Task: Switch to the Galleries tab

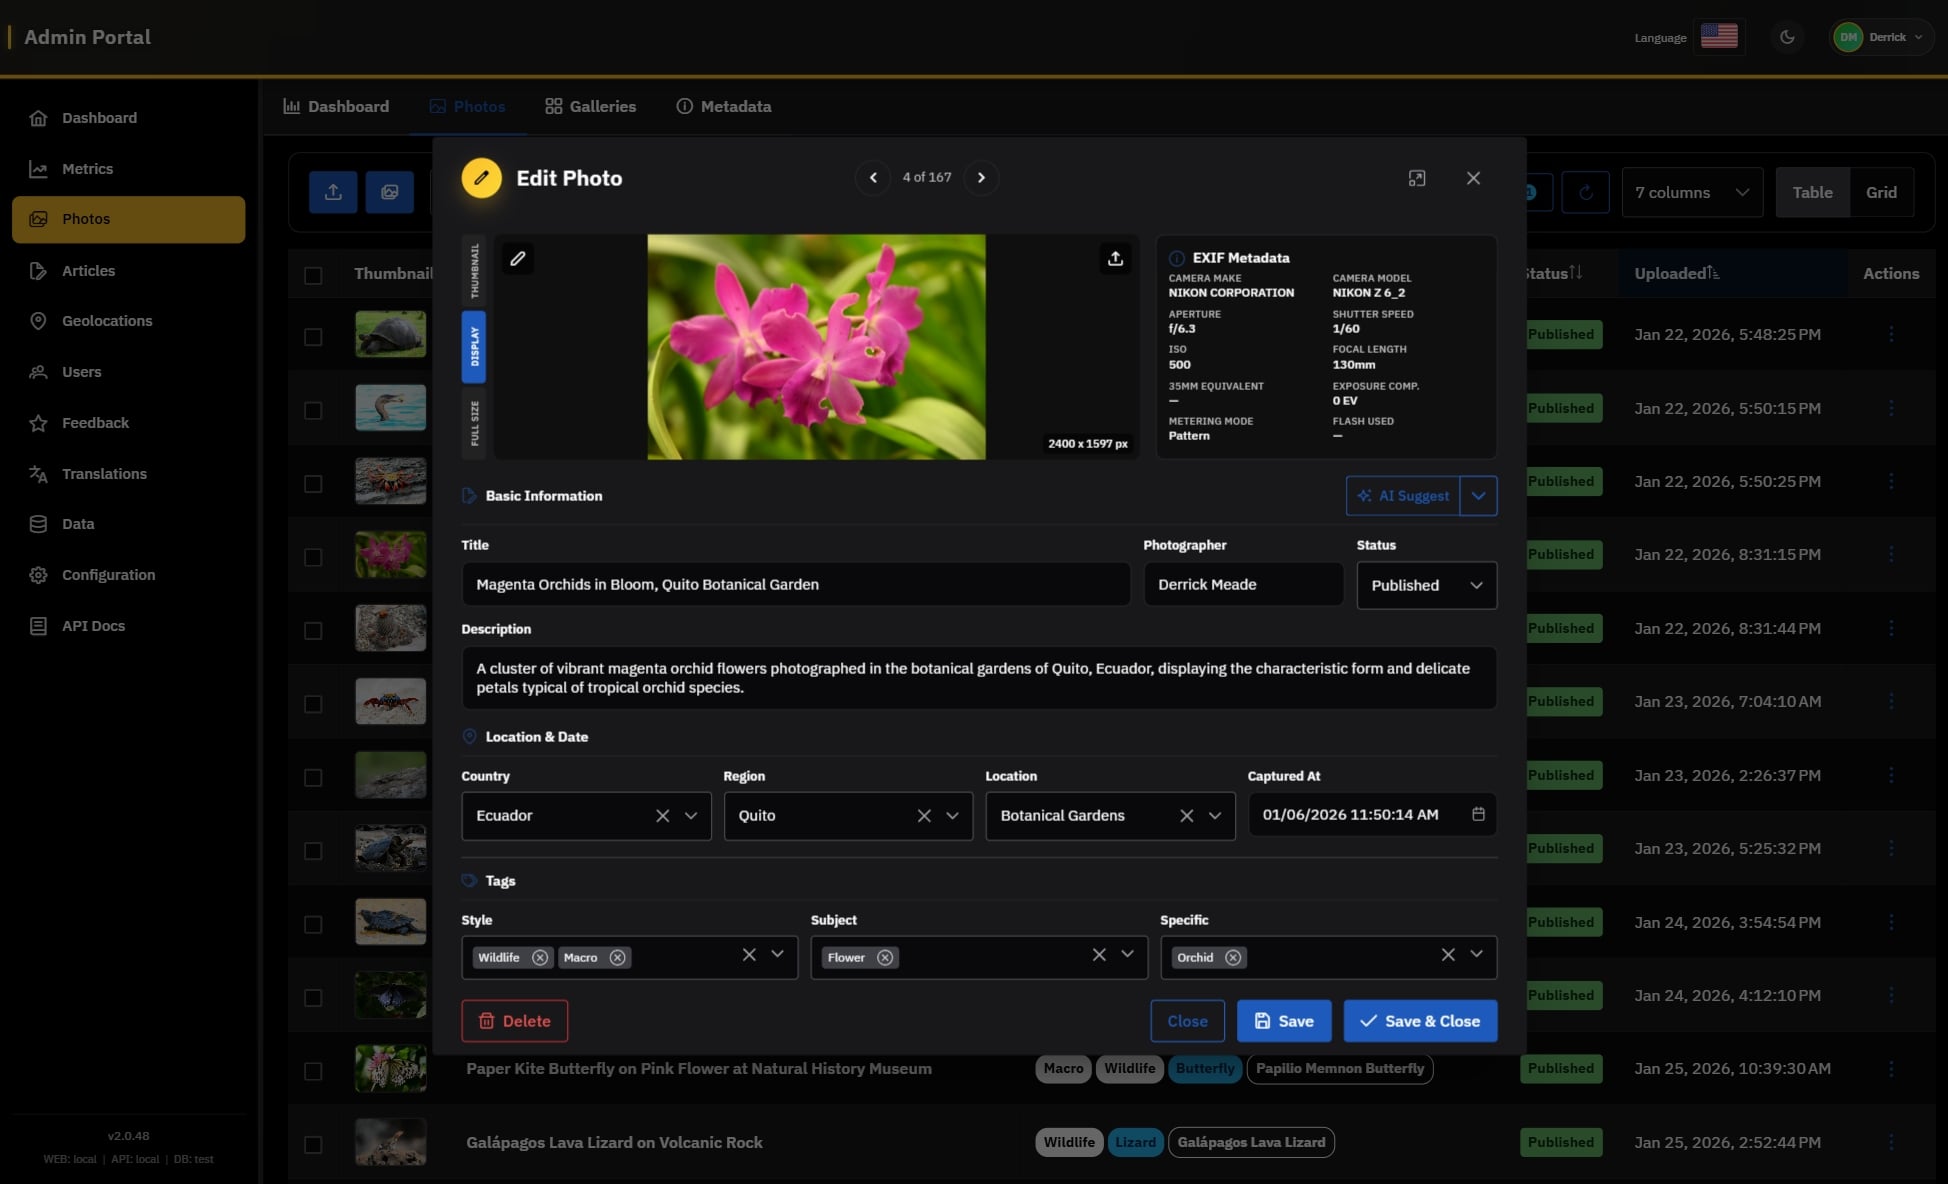Action: [x=590, y=106]
